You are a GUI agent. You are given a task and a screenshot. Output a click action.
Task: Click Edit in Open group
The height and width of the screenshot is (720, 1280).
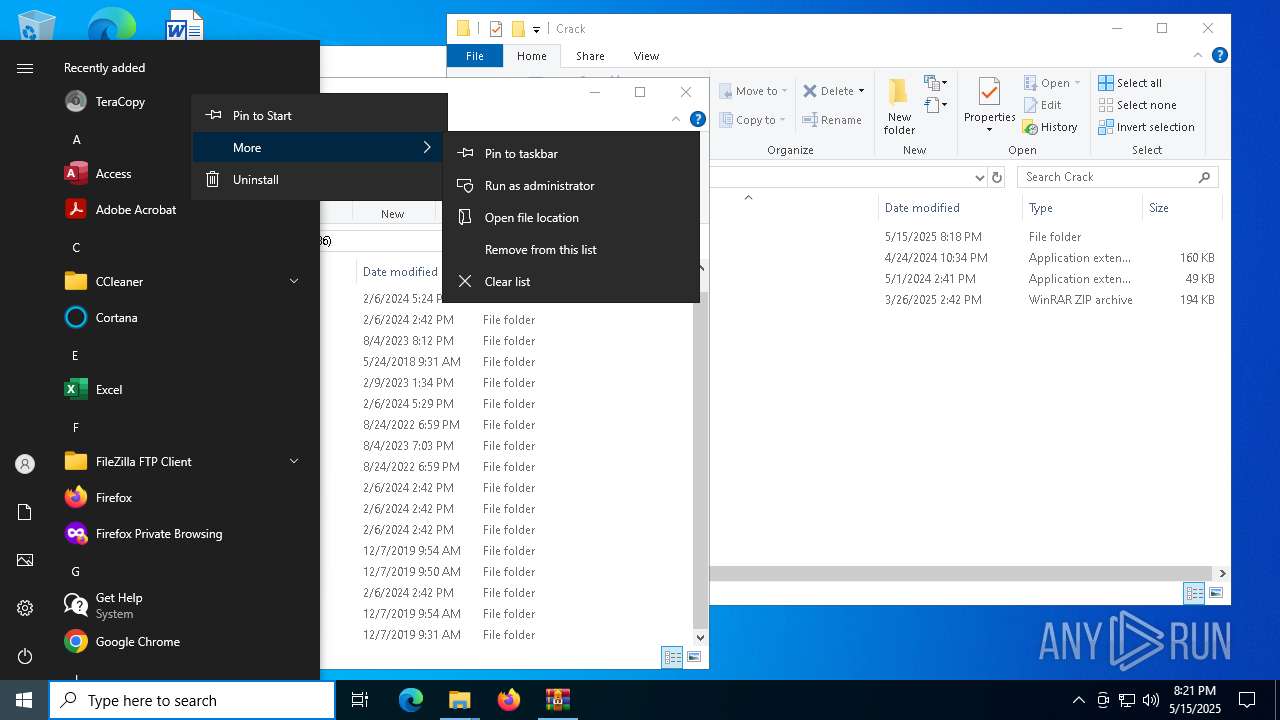point(1042,105)
